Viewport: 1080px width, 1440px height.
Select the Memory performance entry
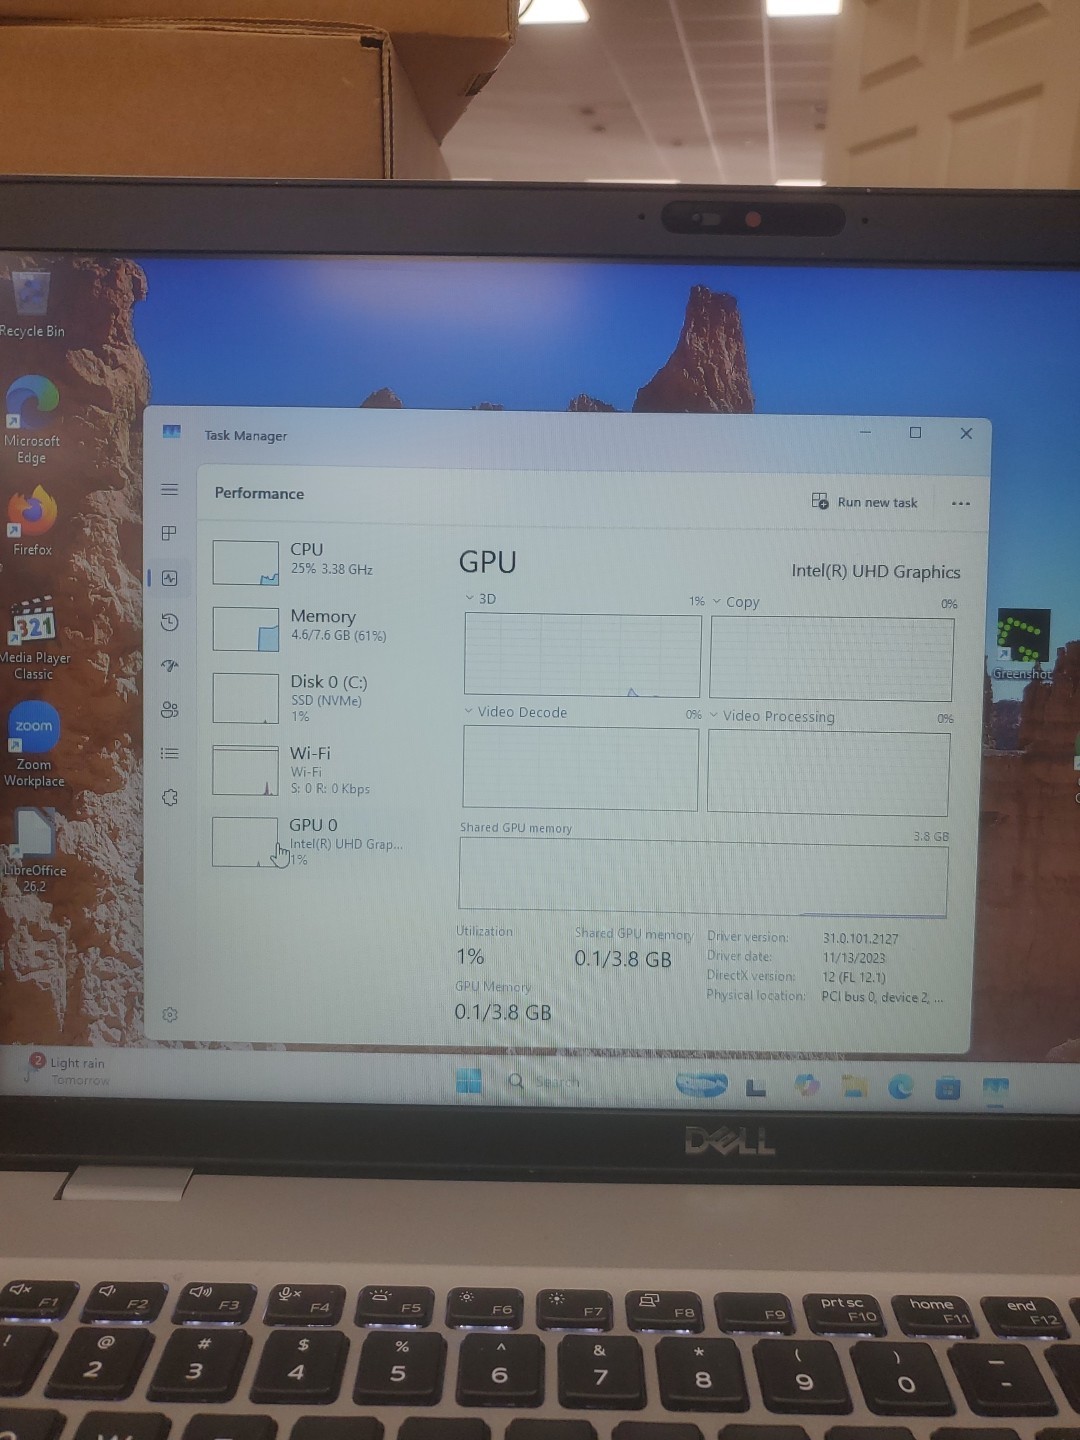coord(320,628)
